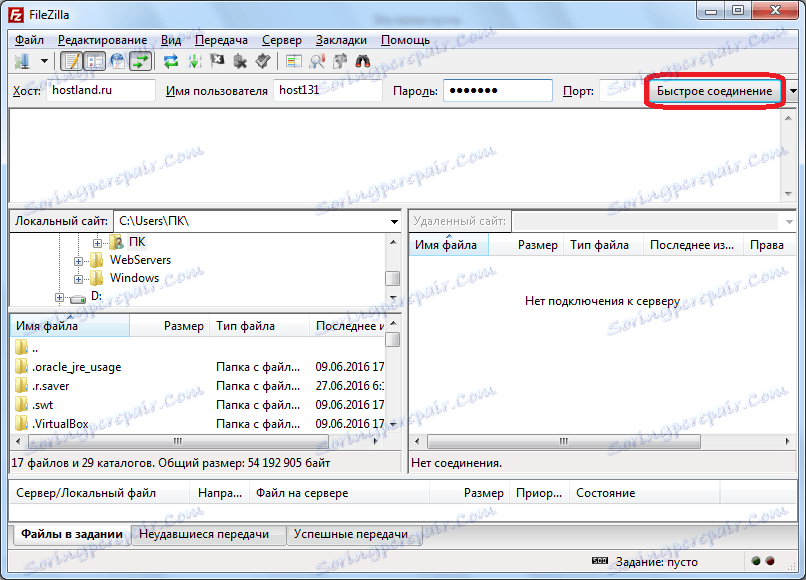
Task: Open the Редактирование menu
Action: 102,40
